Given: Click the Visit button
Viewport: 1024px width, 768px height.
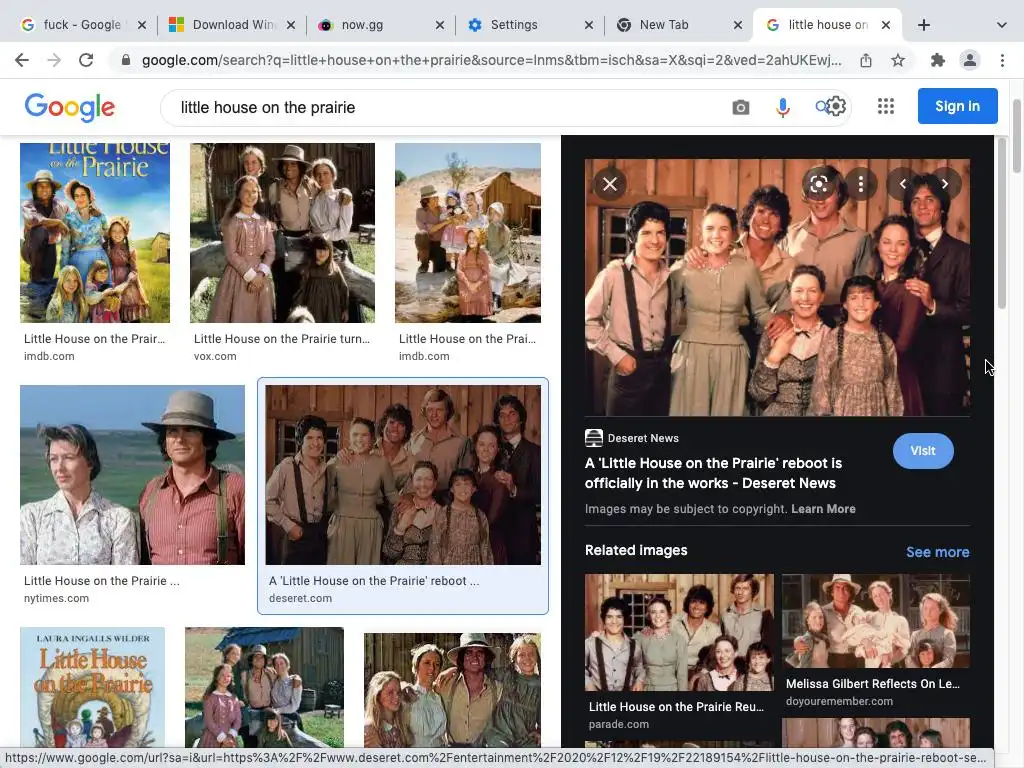Looking at the screenshot, I should coord(923,451).
